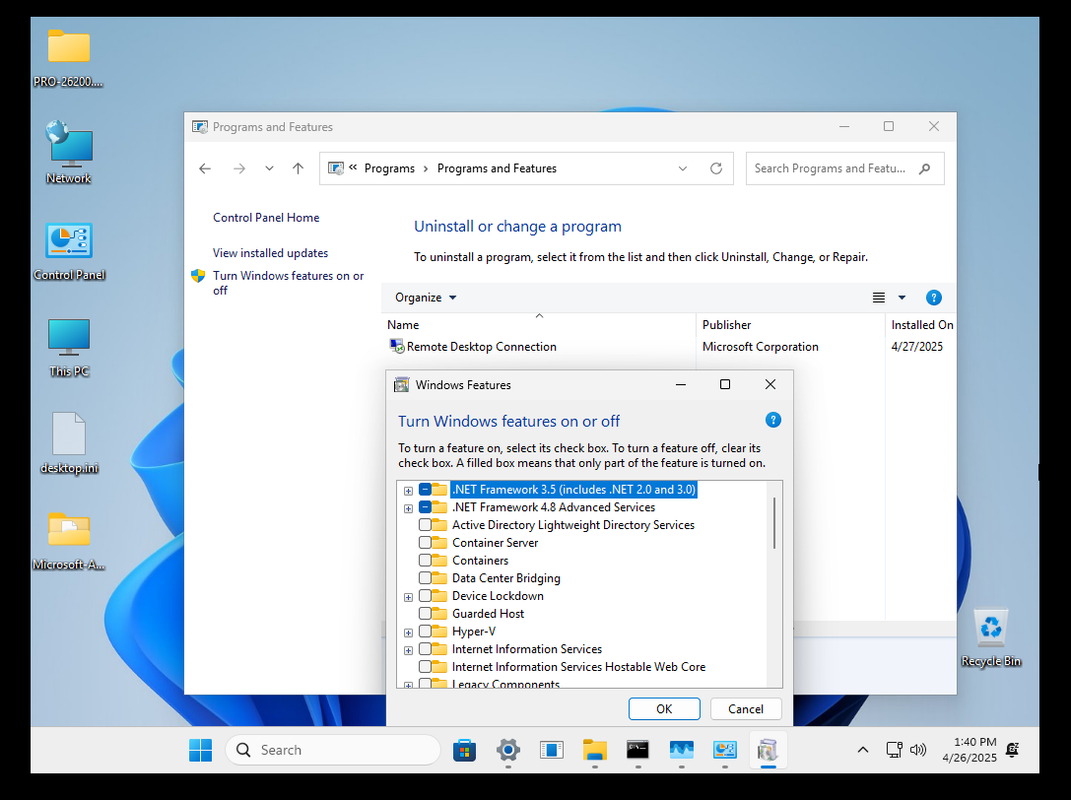Expand the .NET Framework 3.5 tree node
The width and height of the screenshot is (1071, 800).
click(x=408, y=491)
